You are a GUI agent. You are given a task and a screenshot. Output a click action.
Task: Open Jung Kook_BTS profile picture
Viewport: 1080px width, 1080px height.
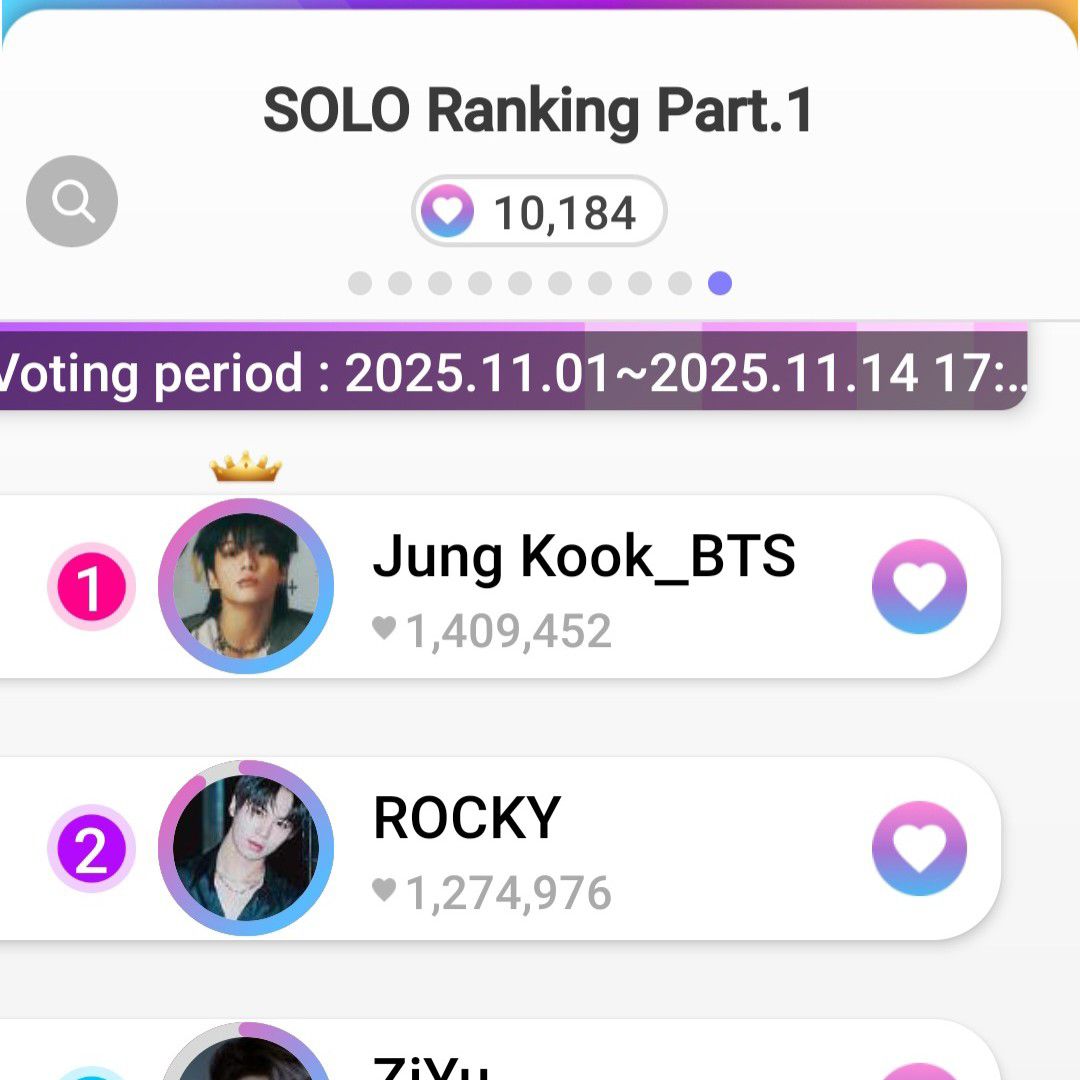tap(245, 586)
